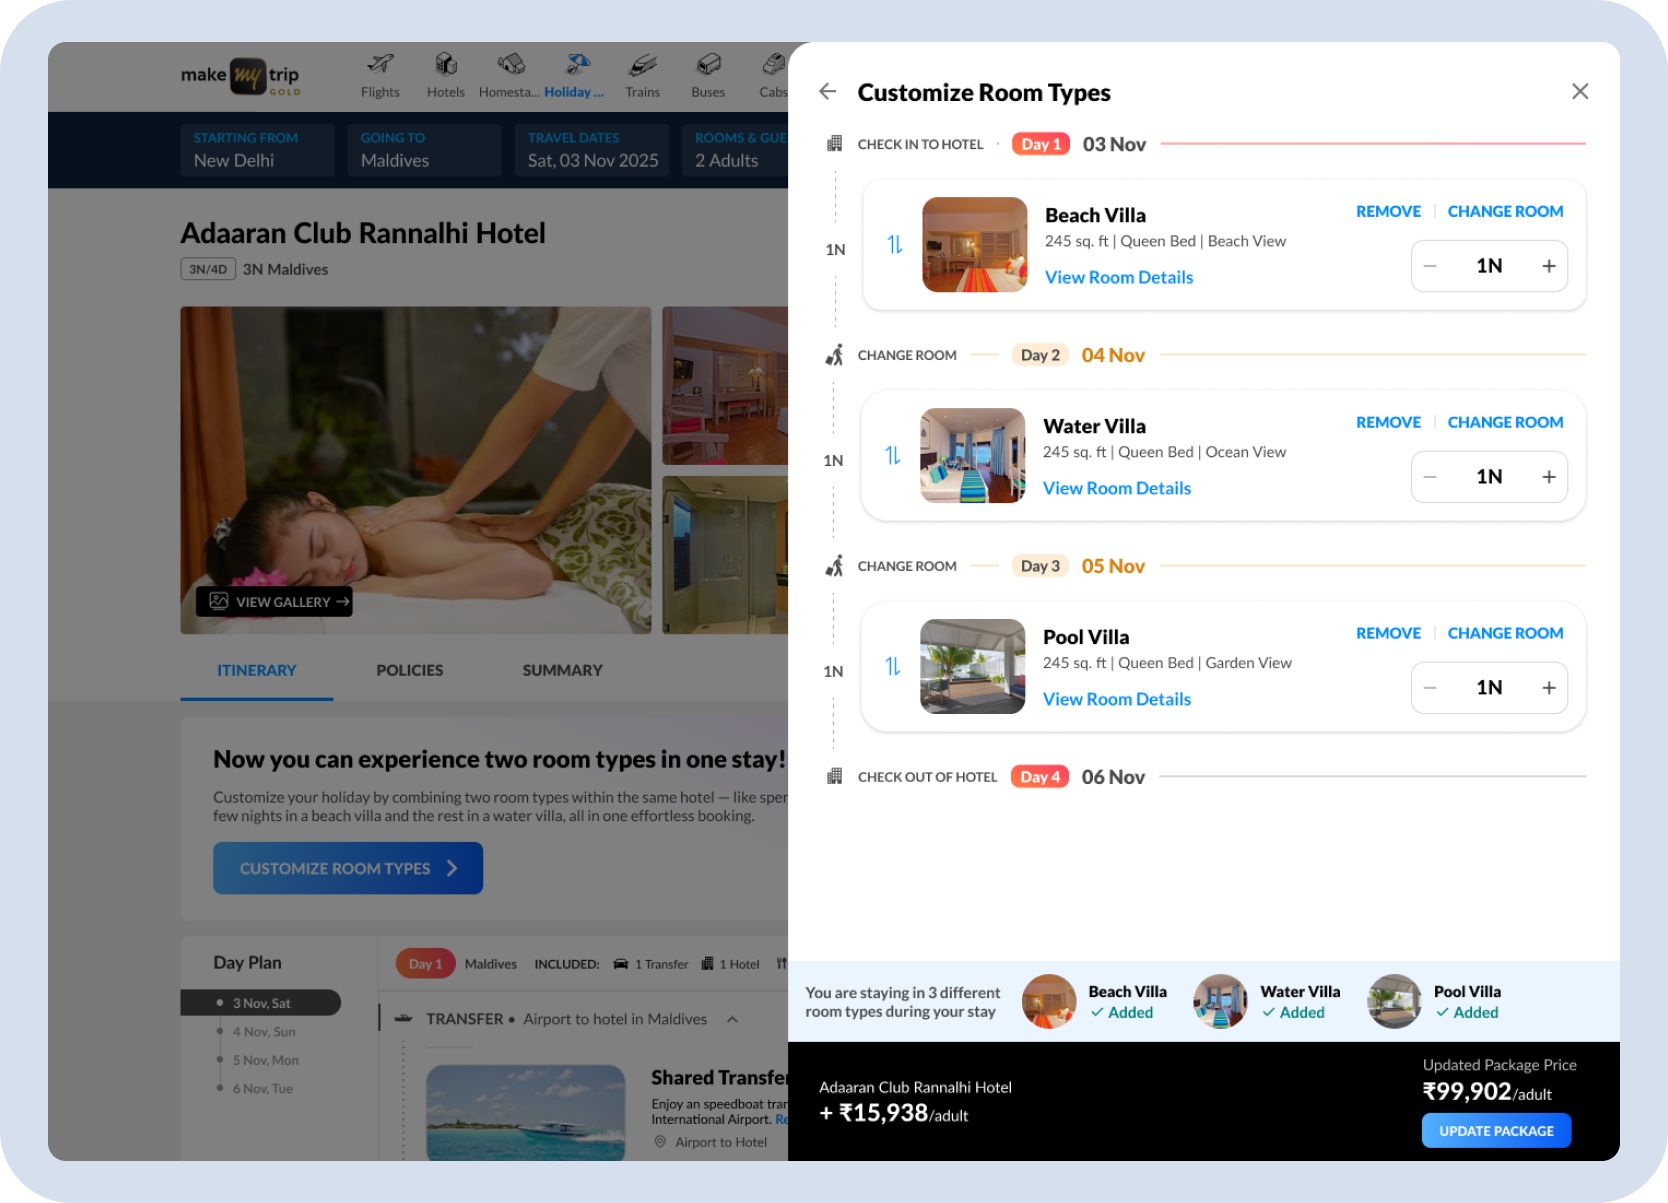Viewport: 1668px width, 1203px height.
Task: Go back using the arrow beside Customize Room Types
Action: [x=827, y=92]
